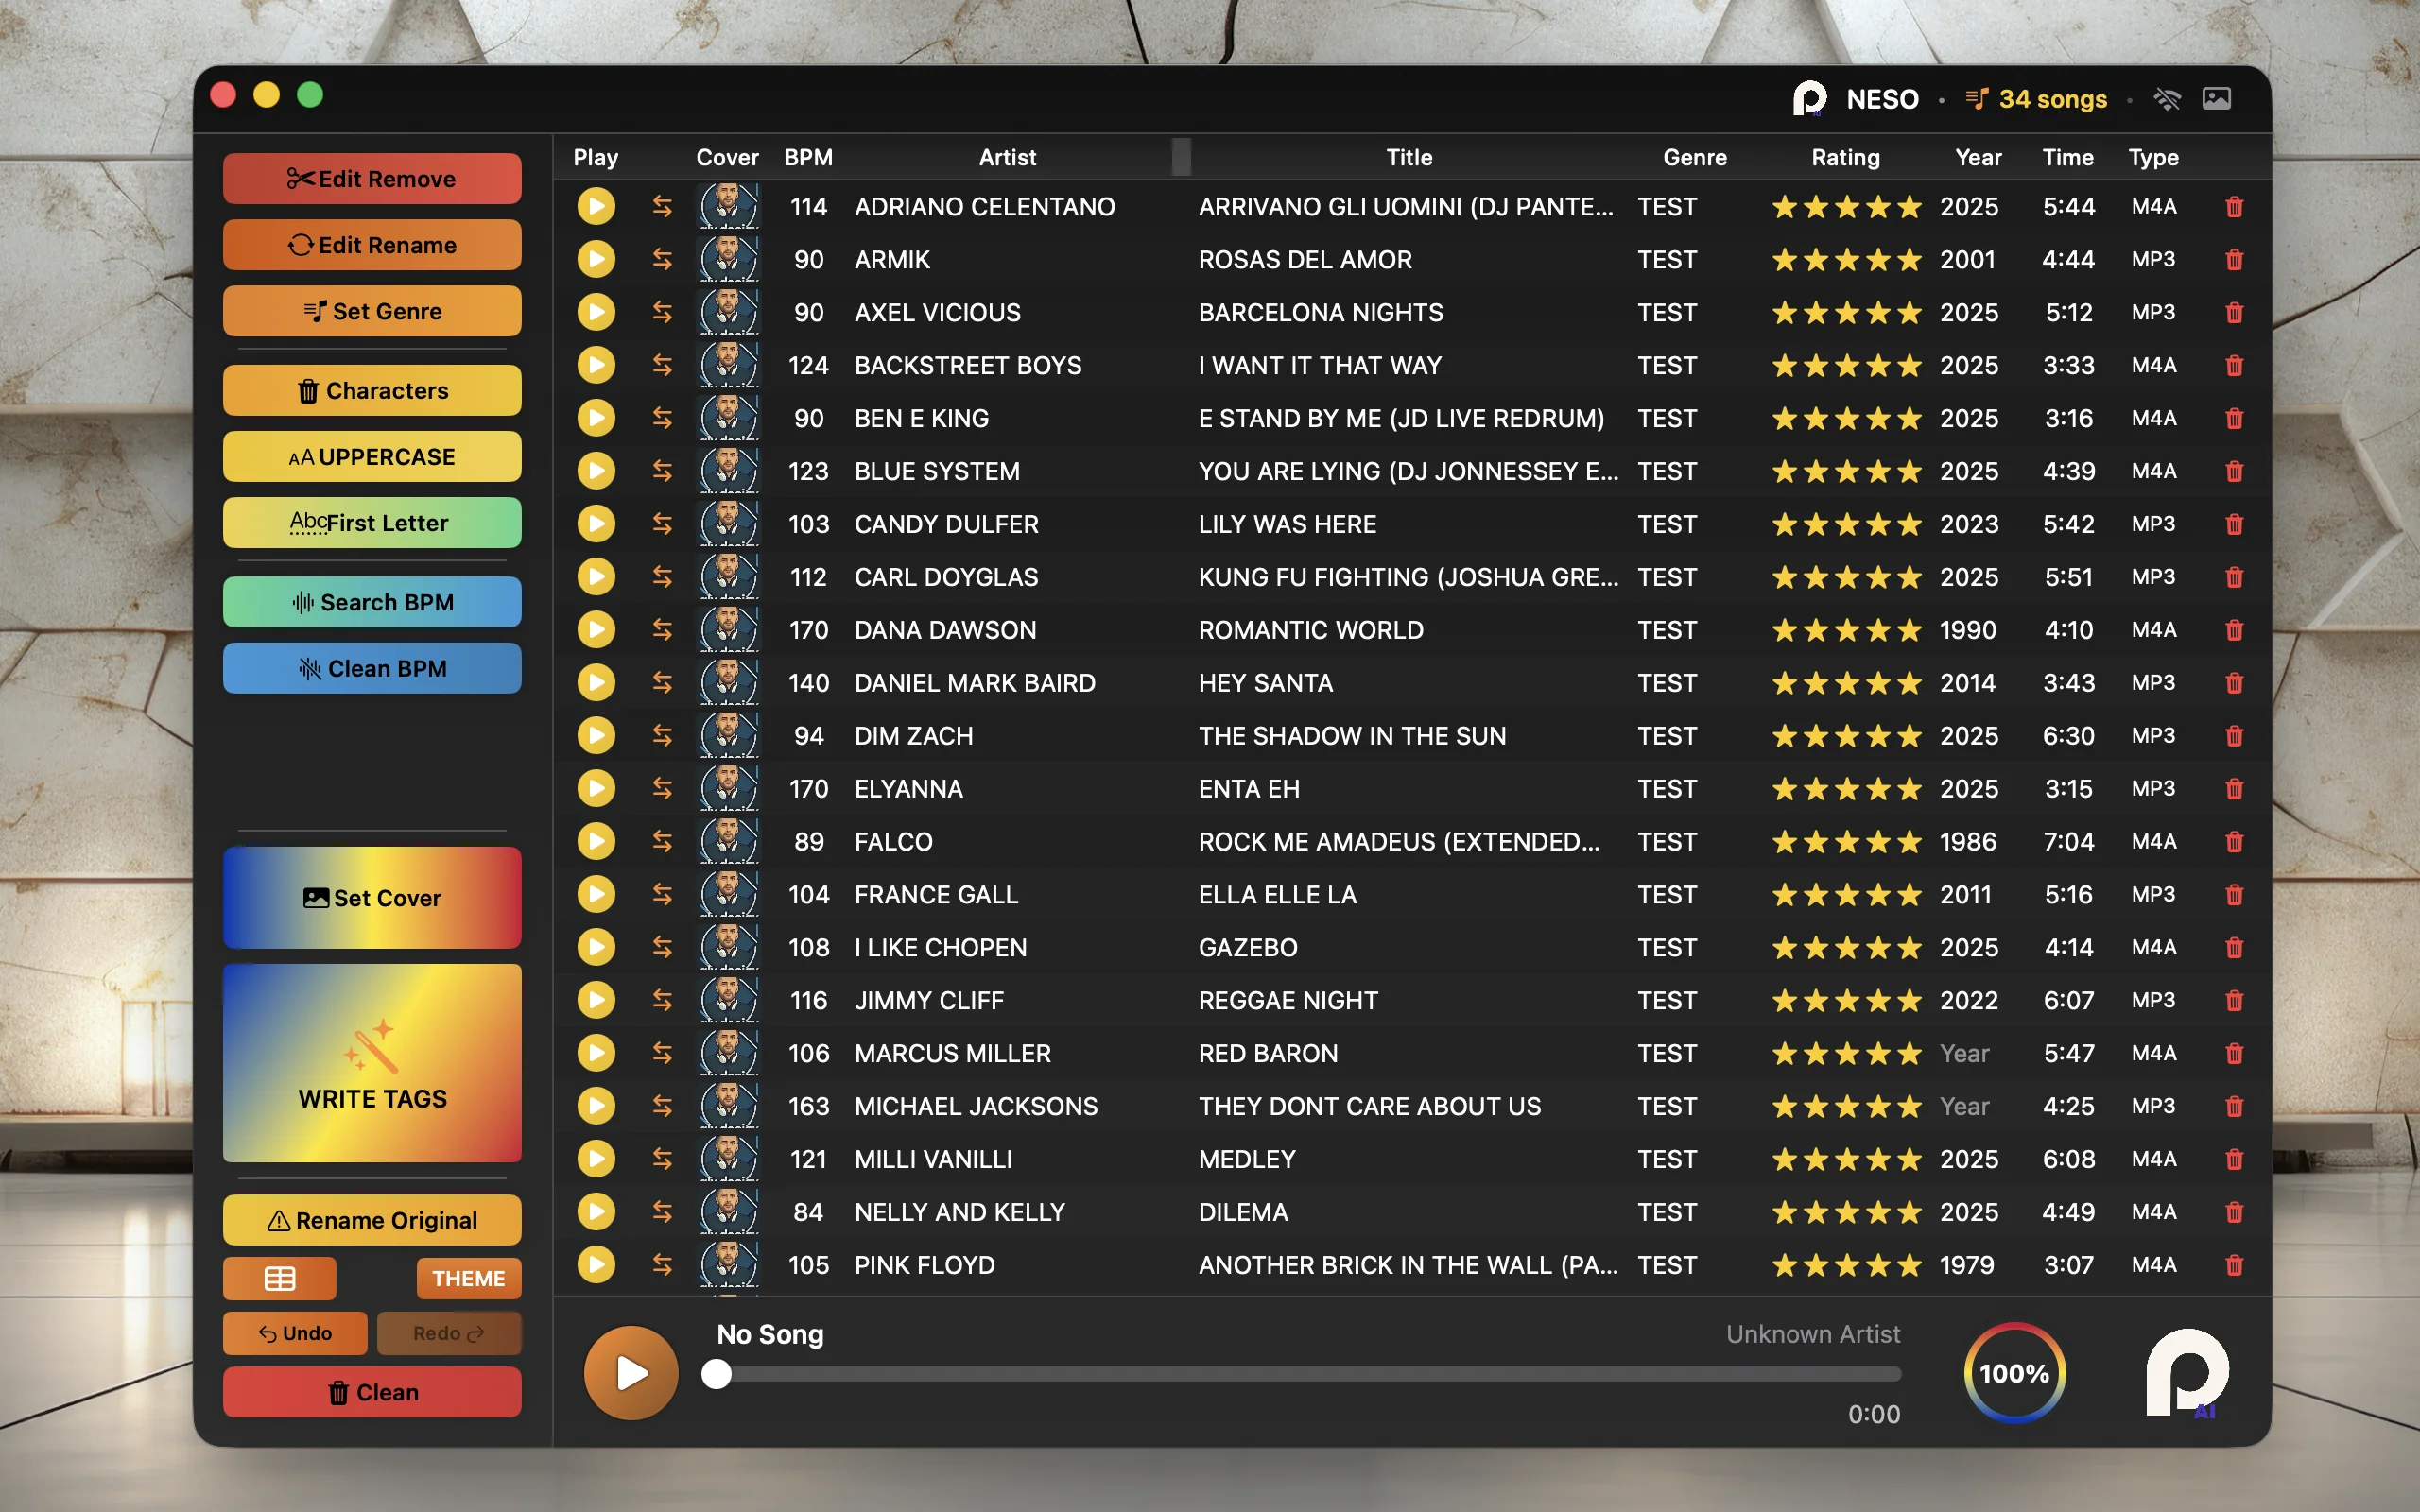Sort by the Rating column header

click(x=1845, y=157)
